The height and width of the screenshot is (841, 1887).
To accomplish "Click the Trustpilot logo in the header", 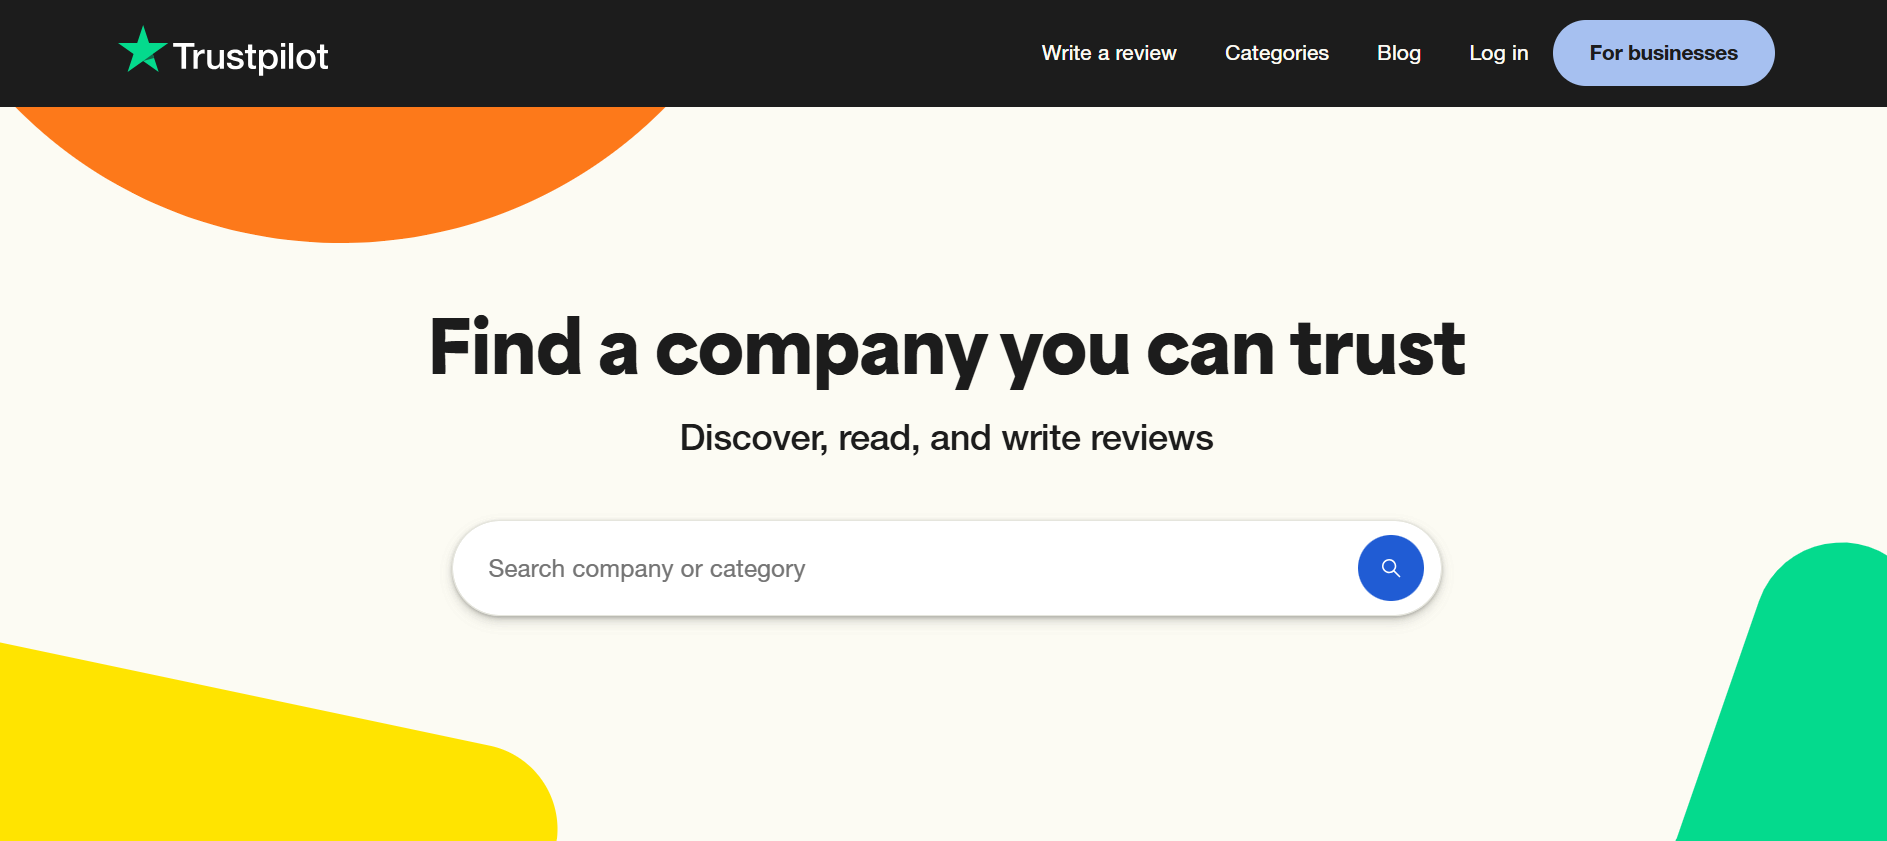I will coord(222,53).
